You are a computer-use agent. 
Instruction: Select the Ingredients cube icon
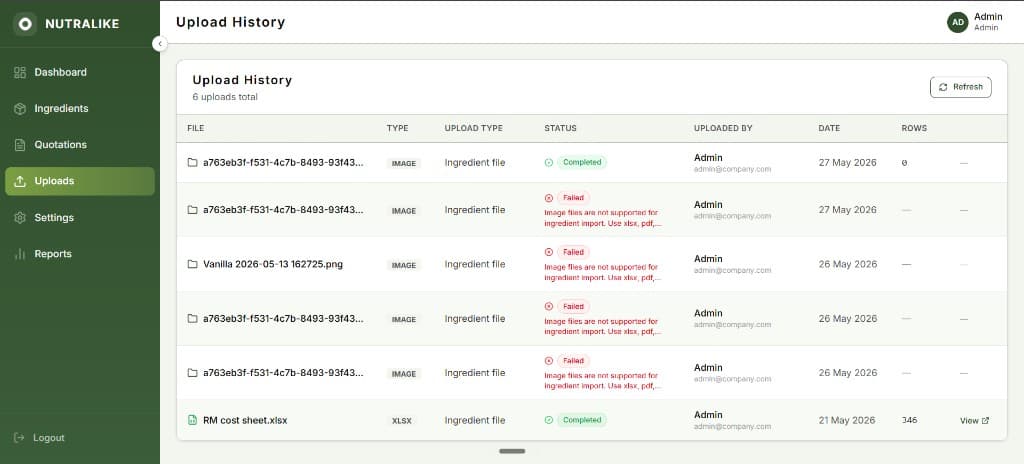point(20,108)
